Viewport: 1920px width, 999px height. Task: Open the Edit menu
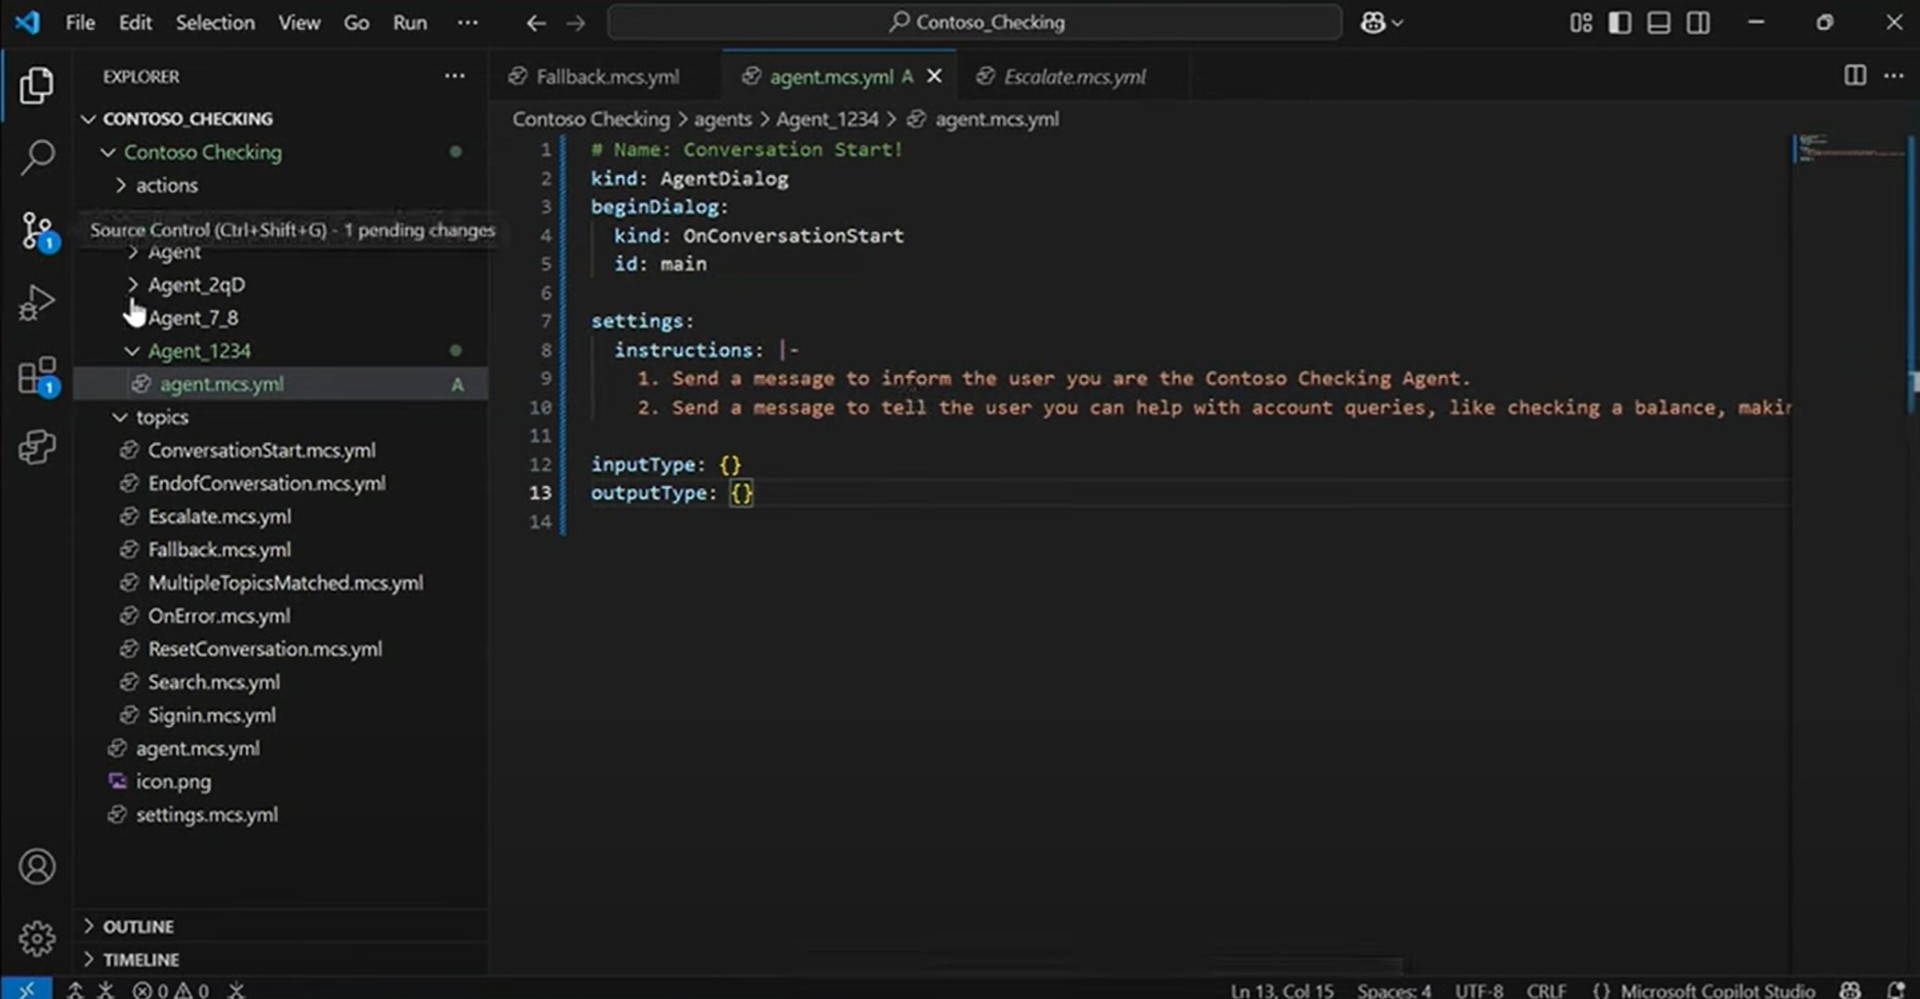click(135, 22)
